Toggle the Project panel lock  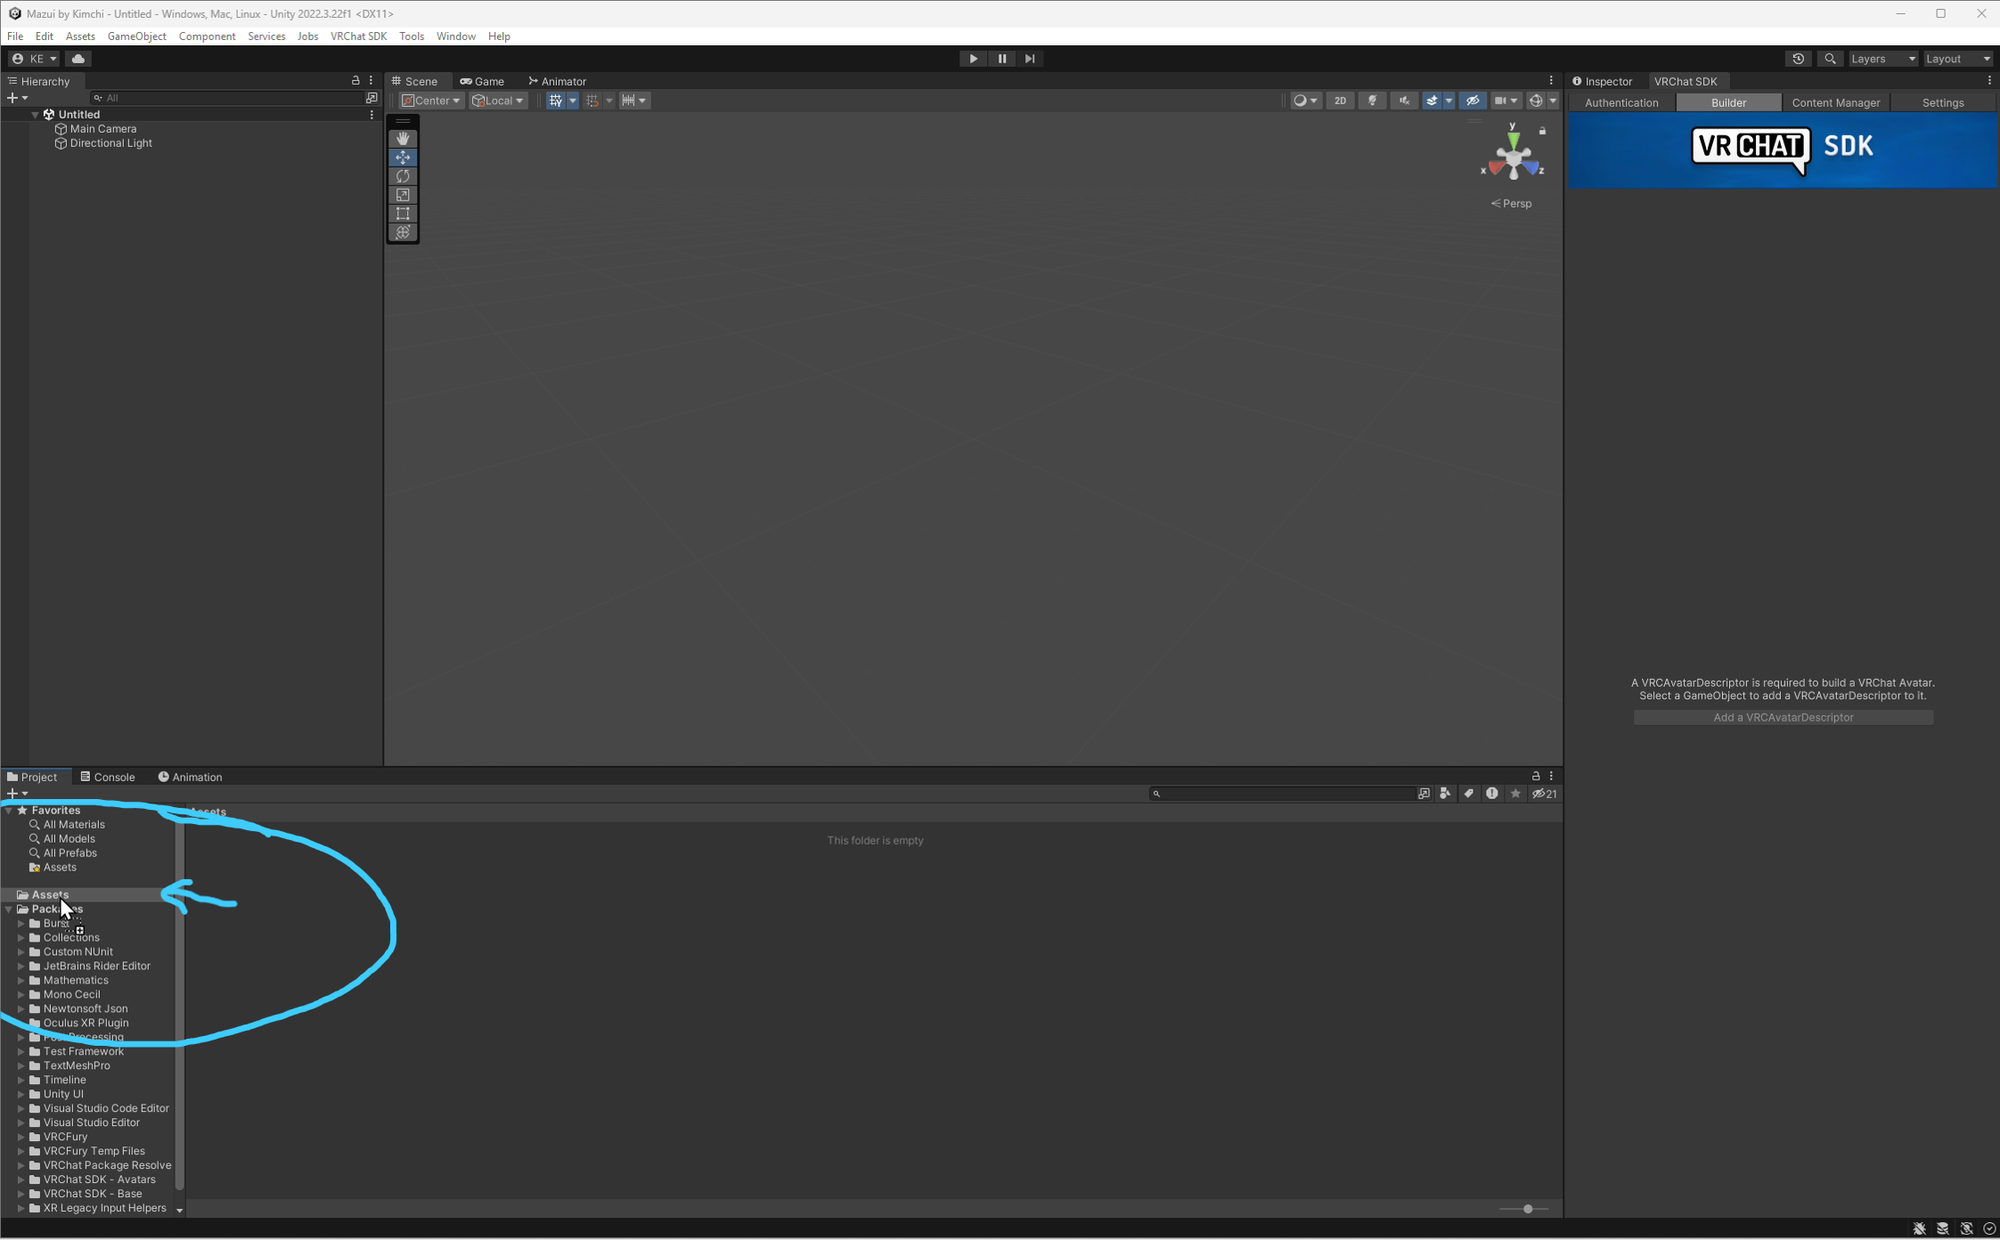coord(1536,776)
